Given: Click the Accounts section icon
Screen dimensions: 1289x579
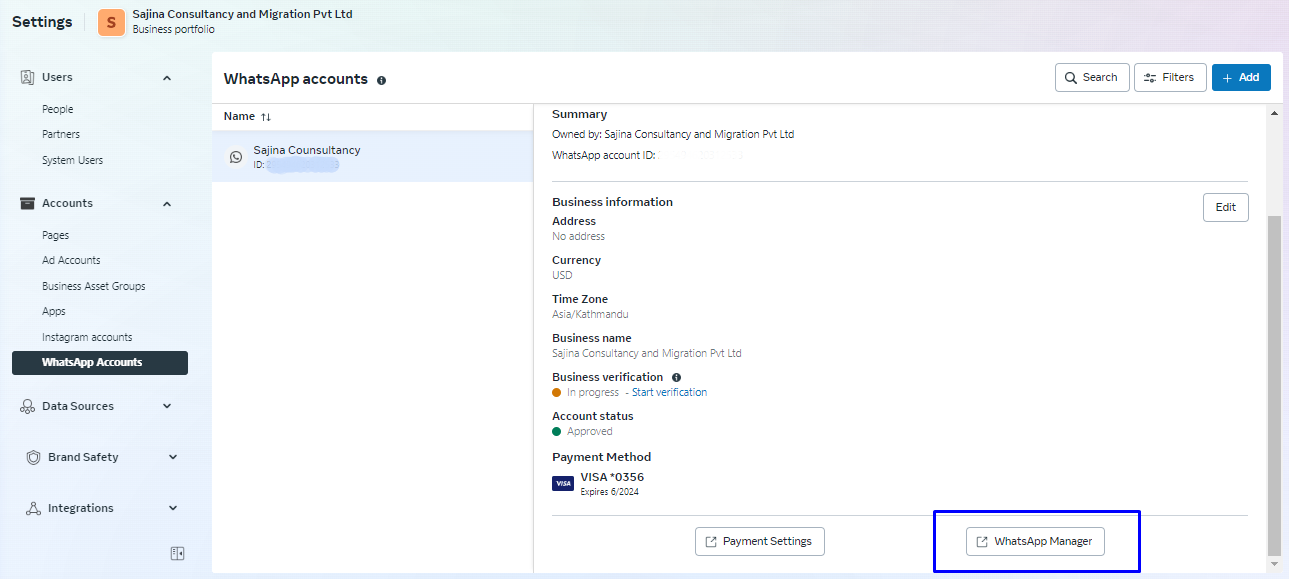Looking at the screenshot, I should coord(28,203).
